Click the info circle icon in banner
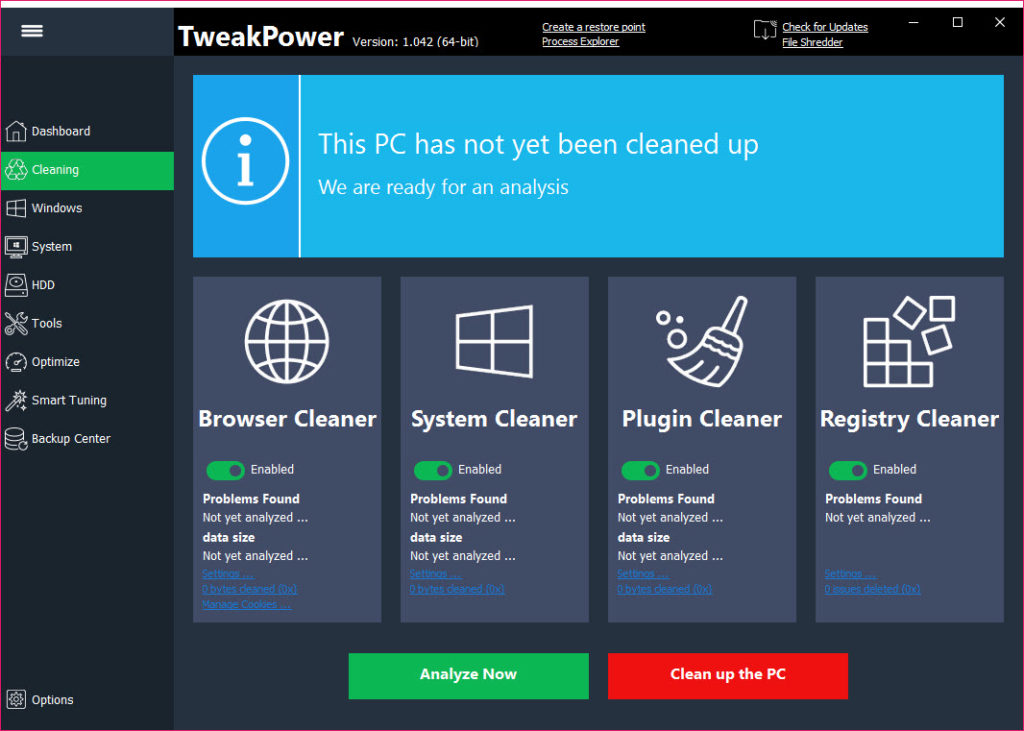Image resolution: width=1024 pixels, height=731 pixels. click(x=246, y=161)
